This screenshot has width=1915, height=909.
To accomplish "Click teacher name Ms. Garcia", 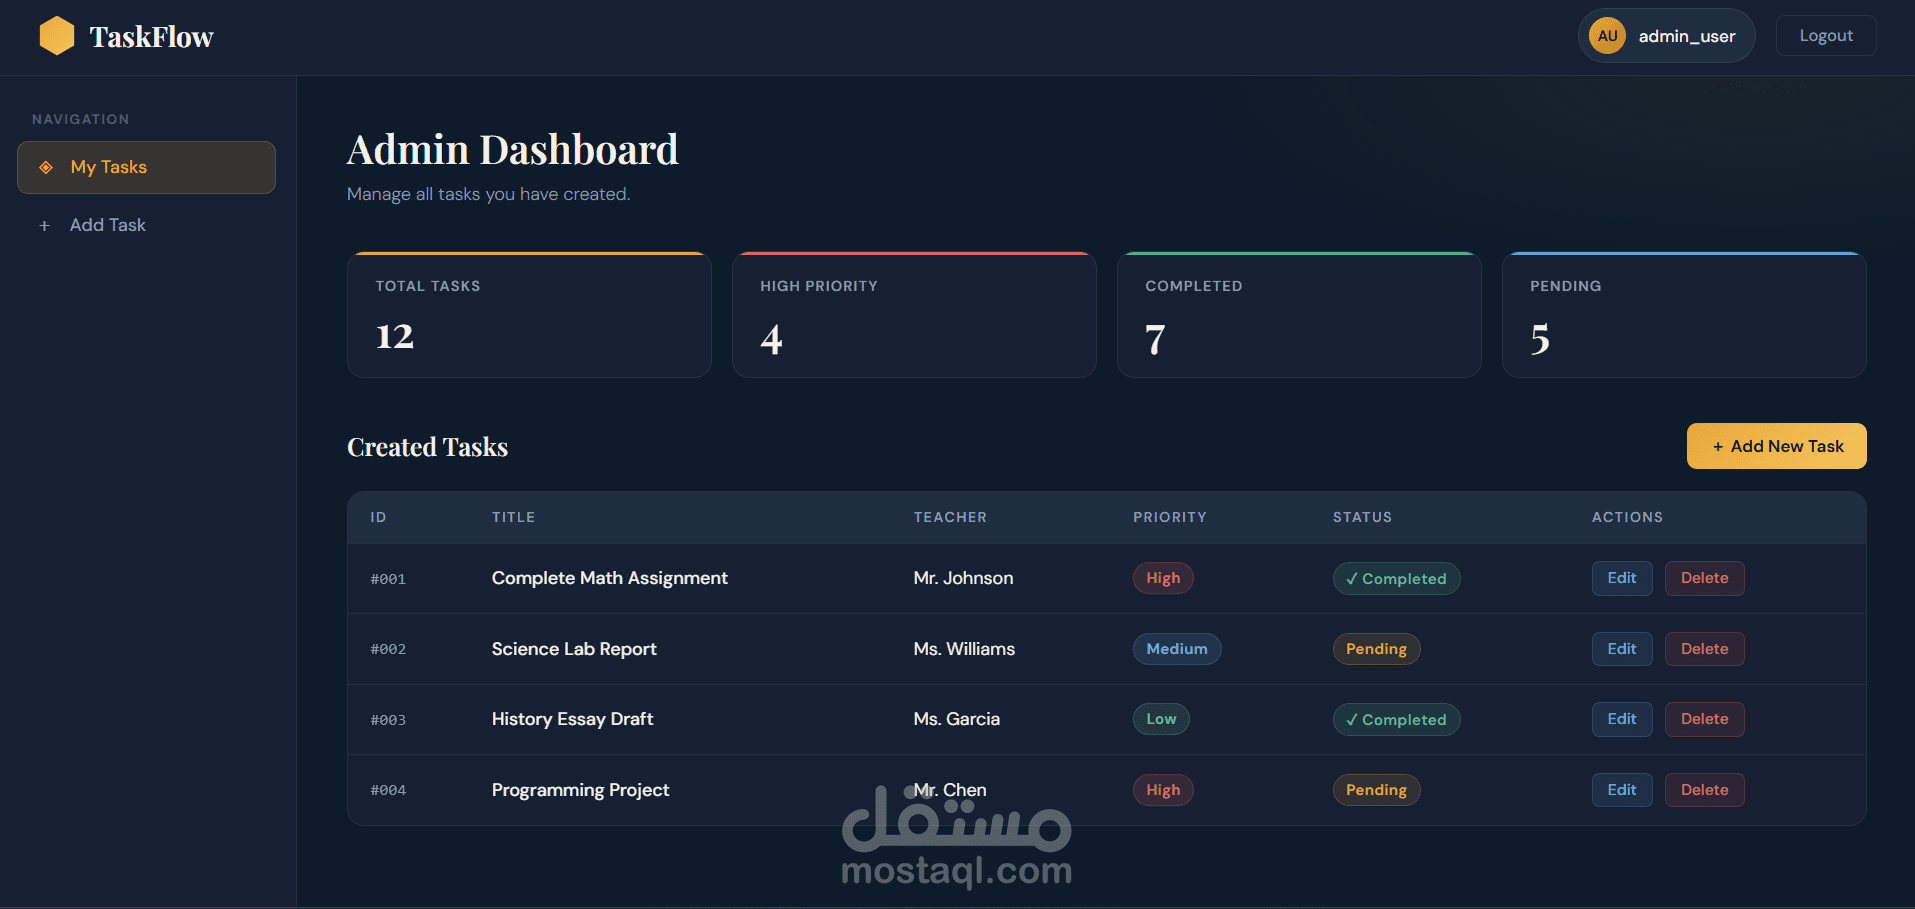I will (x=956, y=719).
